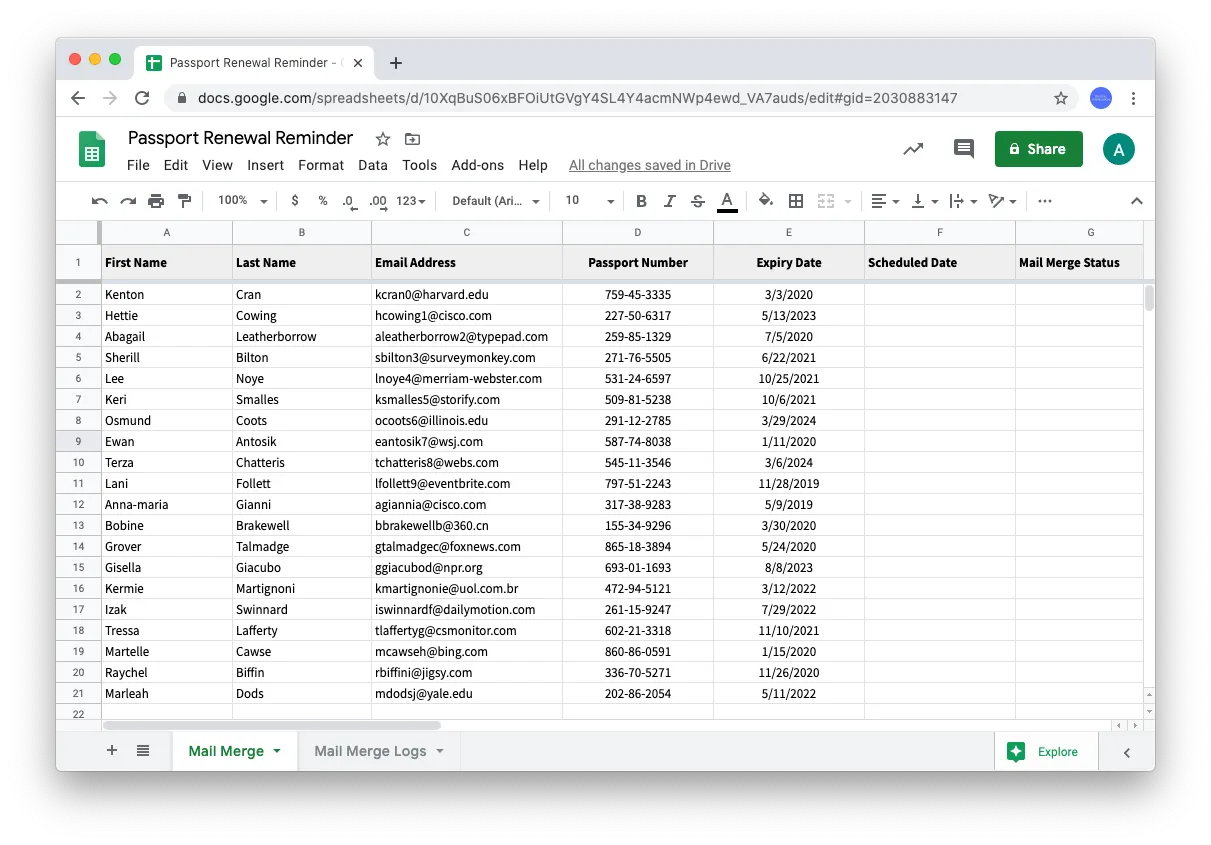
Task: Click the Explore button
Action: (x=1045, y=752)
